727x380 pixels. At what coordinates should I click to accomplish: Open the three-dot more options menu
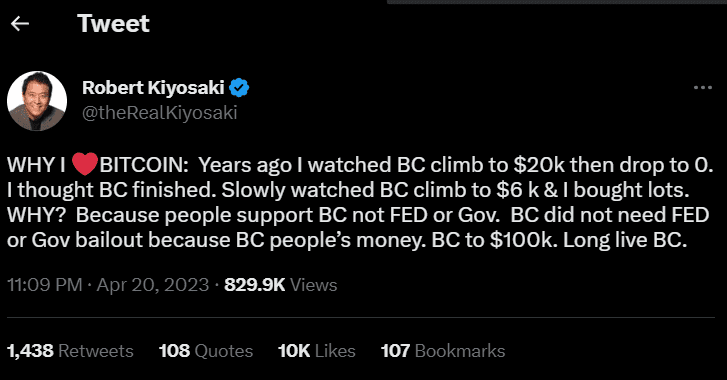[703, 88]
